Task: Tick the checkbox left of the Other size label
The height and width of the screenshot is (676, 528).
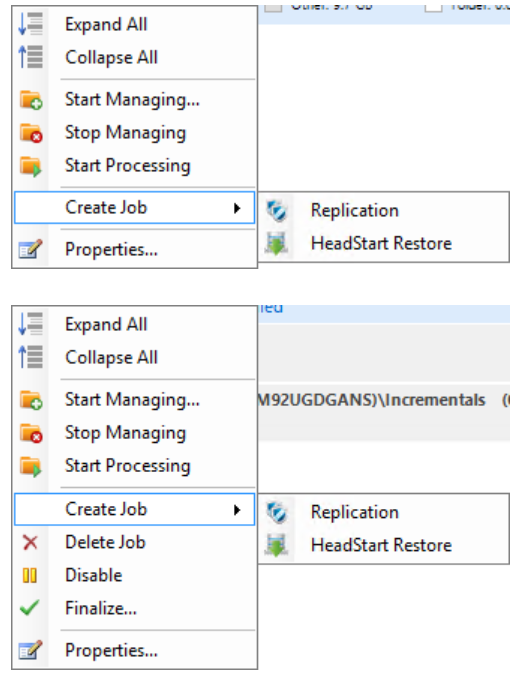Action: pos(273,7)
